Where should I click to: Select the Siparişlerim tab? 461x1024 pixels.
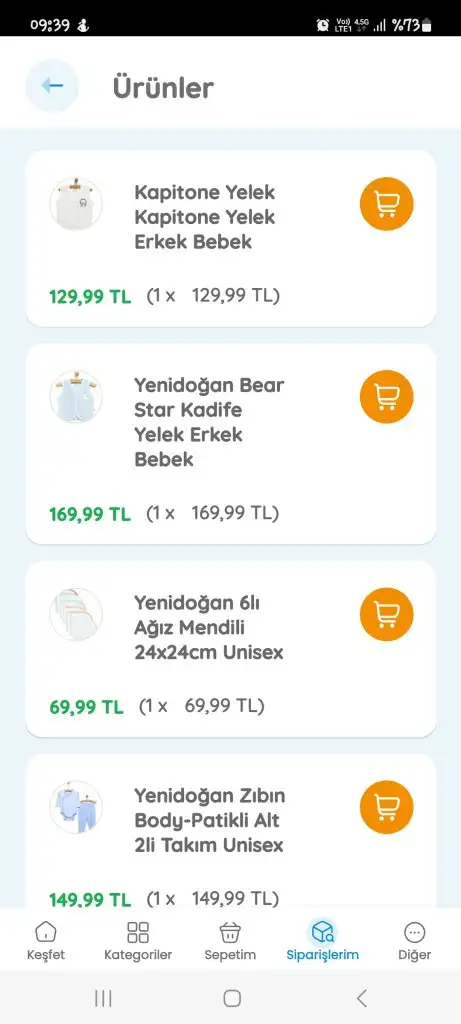[323, 940]
